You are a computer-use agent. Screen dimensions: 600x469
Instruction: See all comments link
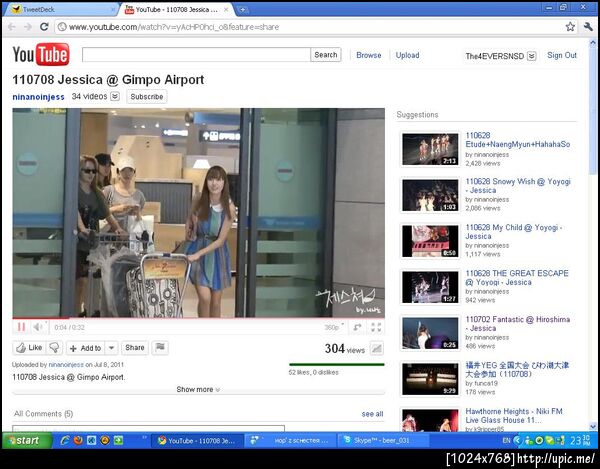pos(372,414)
